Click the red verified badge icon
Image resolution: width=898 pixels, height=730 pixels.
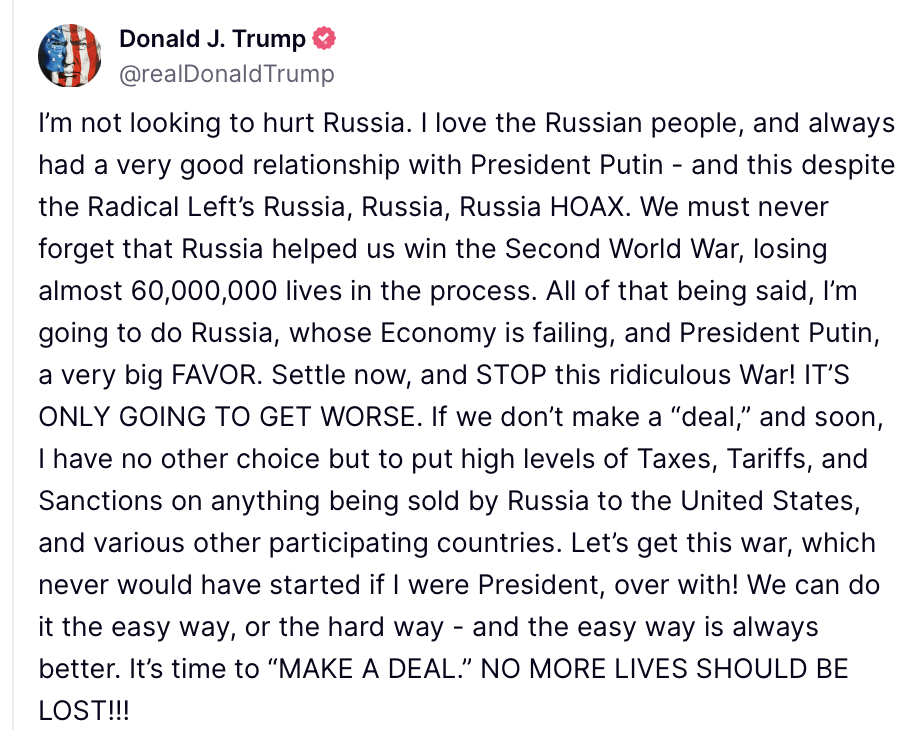pyautogui.click(x=325, y=40)
